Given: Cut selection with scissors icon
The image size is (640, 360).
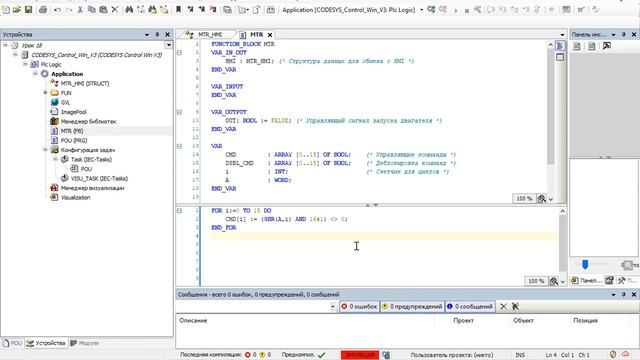Looking at the screenshot, I should [x=80, y=9].
